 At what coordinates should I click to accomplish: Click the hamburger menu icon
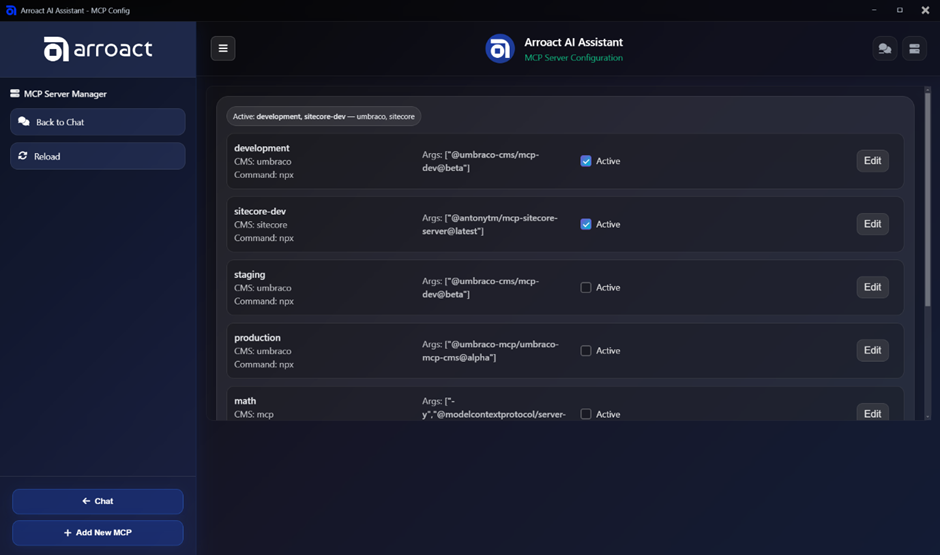[x=223, y=48]
